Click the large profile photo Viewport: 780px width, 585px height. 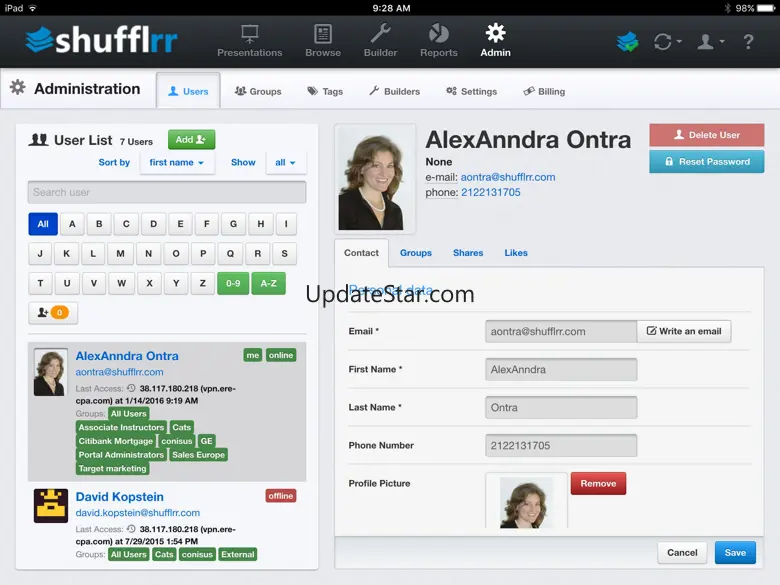[x=375, y=179]
